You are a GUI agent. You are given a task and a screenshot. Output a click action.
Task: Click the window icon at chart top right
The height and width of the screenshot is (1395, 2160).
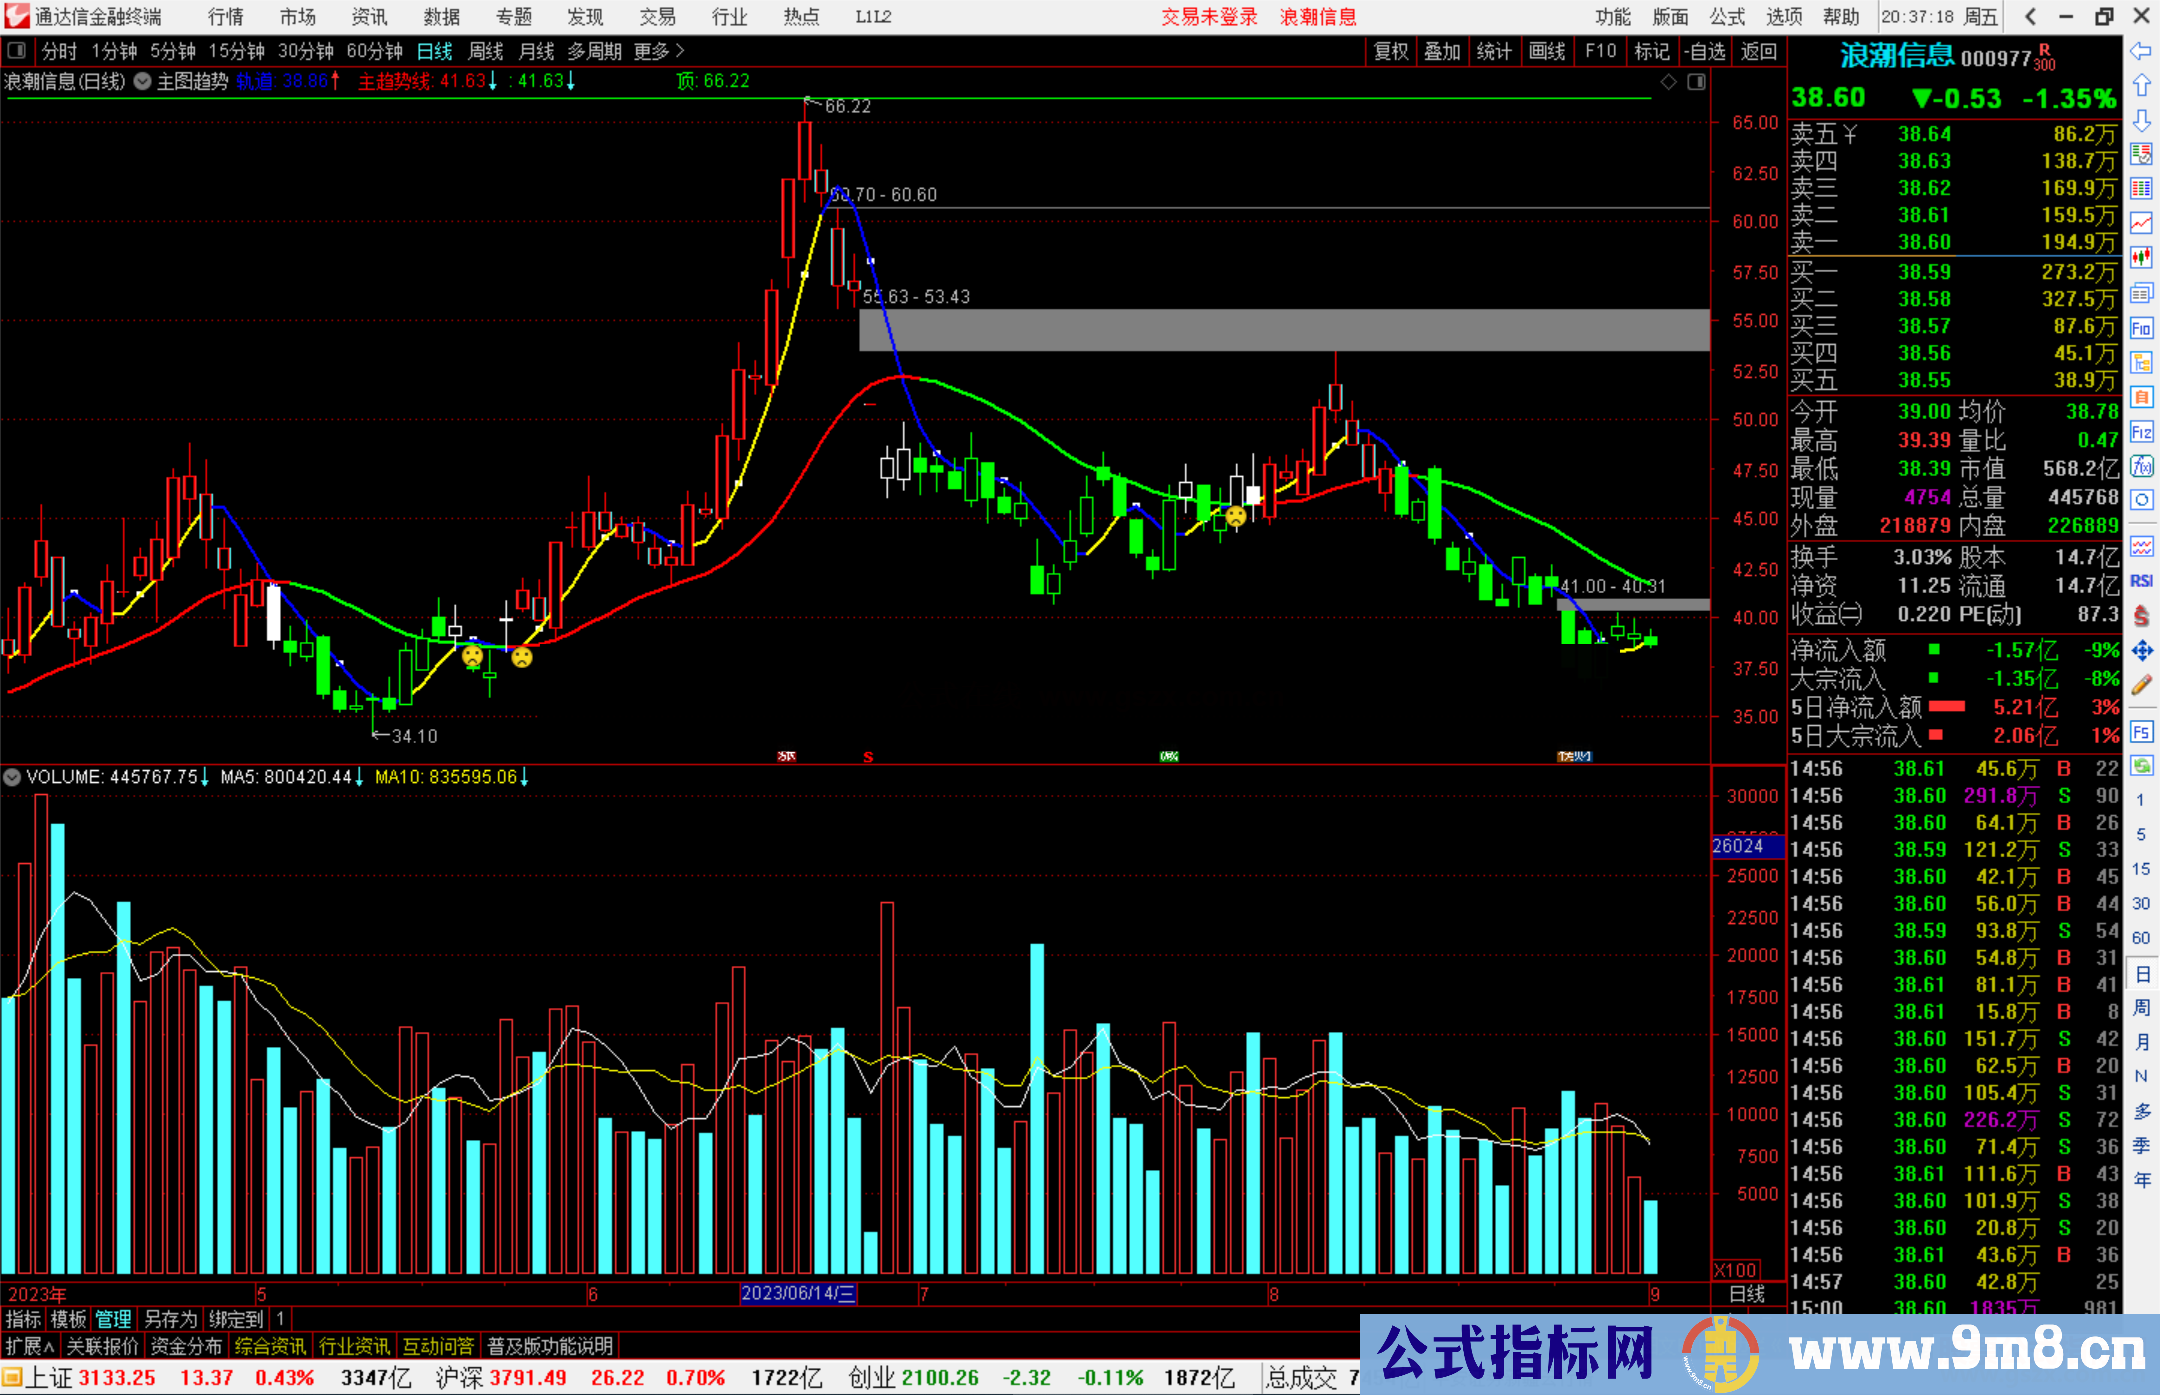(1696, 82)
